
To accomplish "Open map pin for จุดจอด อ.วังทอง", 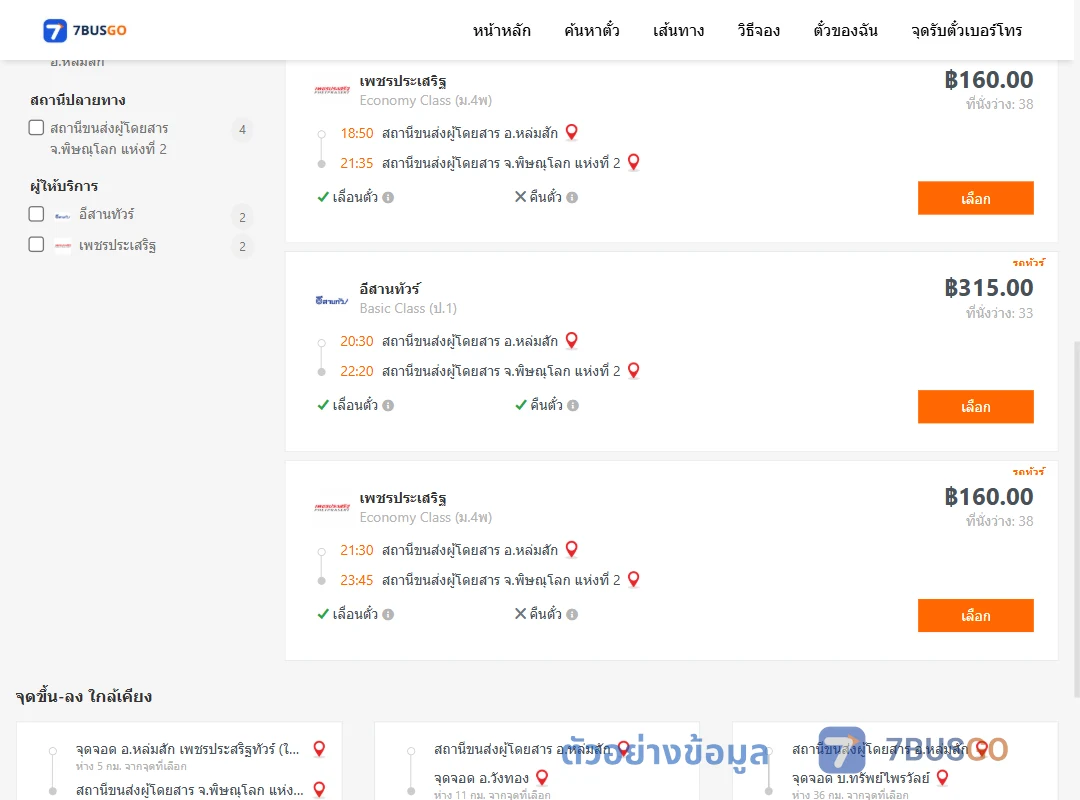I will pyautogui.click(x=542, y=777).
